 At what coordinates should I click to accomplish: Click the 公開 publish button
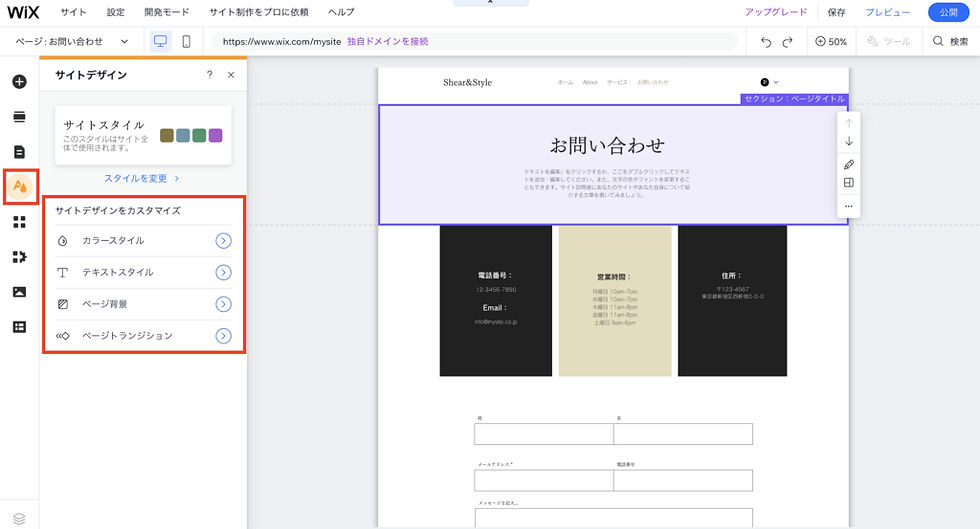(x=948, y=12)
